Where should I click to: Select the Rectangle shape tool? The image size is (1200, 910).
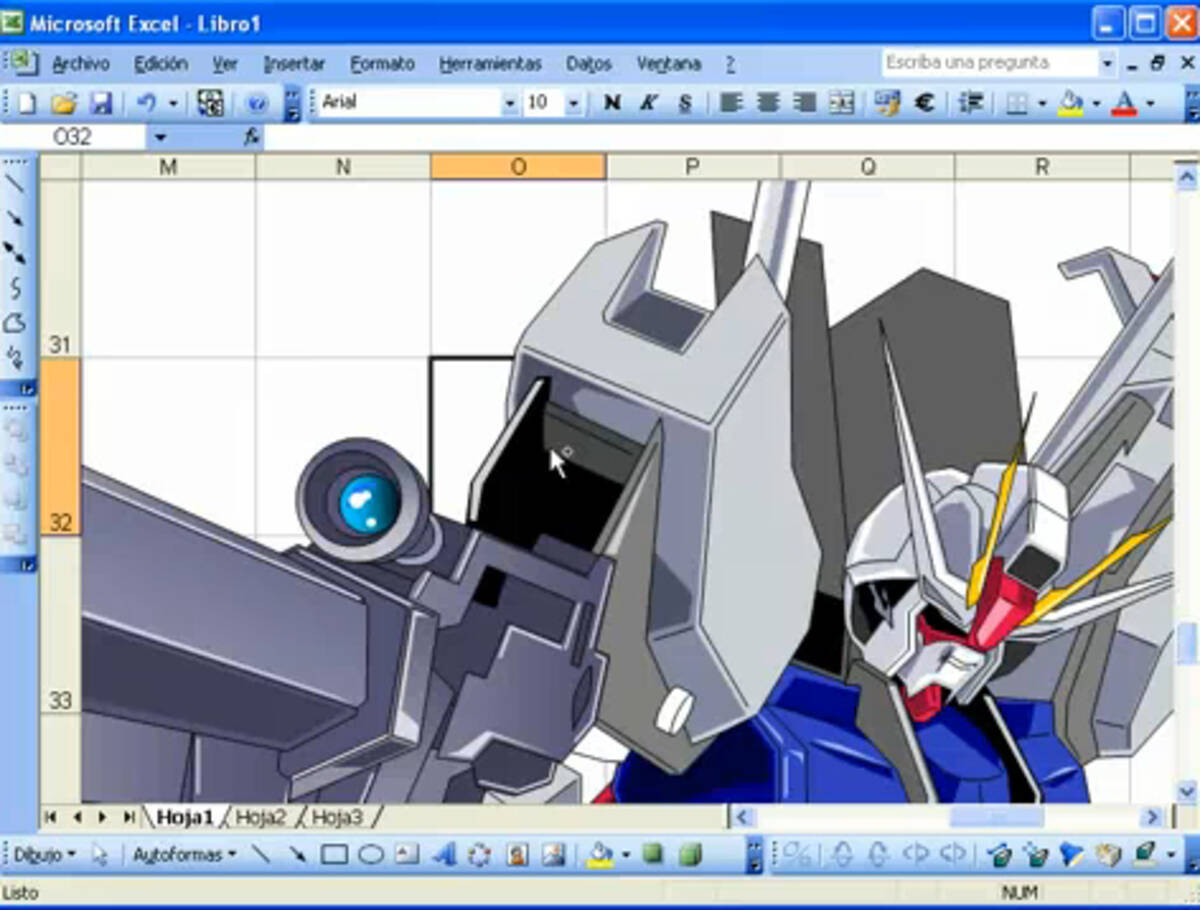(x=334, y=855)
